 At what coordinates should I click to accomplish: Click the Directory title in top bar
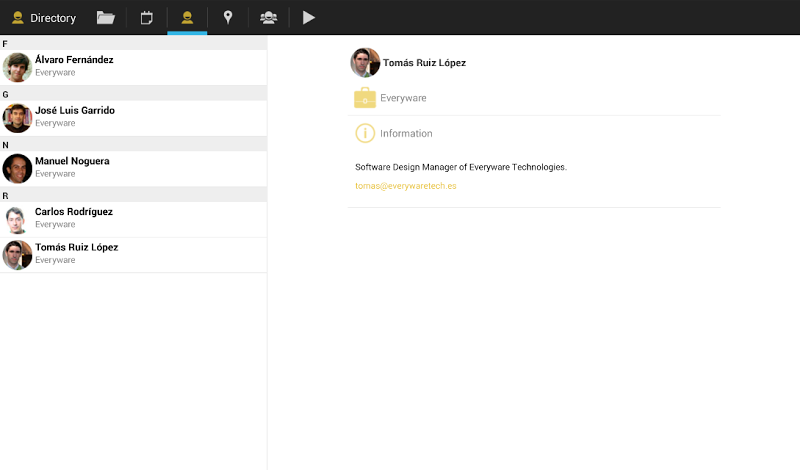coord(53,18)
